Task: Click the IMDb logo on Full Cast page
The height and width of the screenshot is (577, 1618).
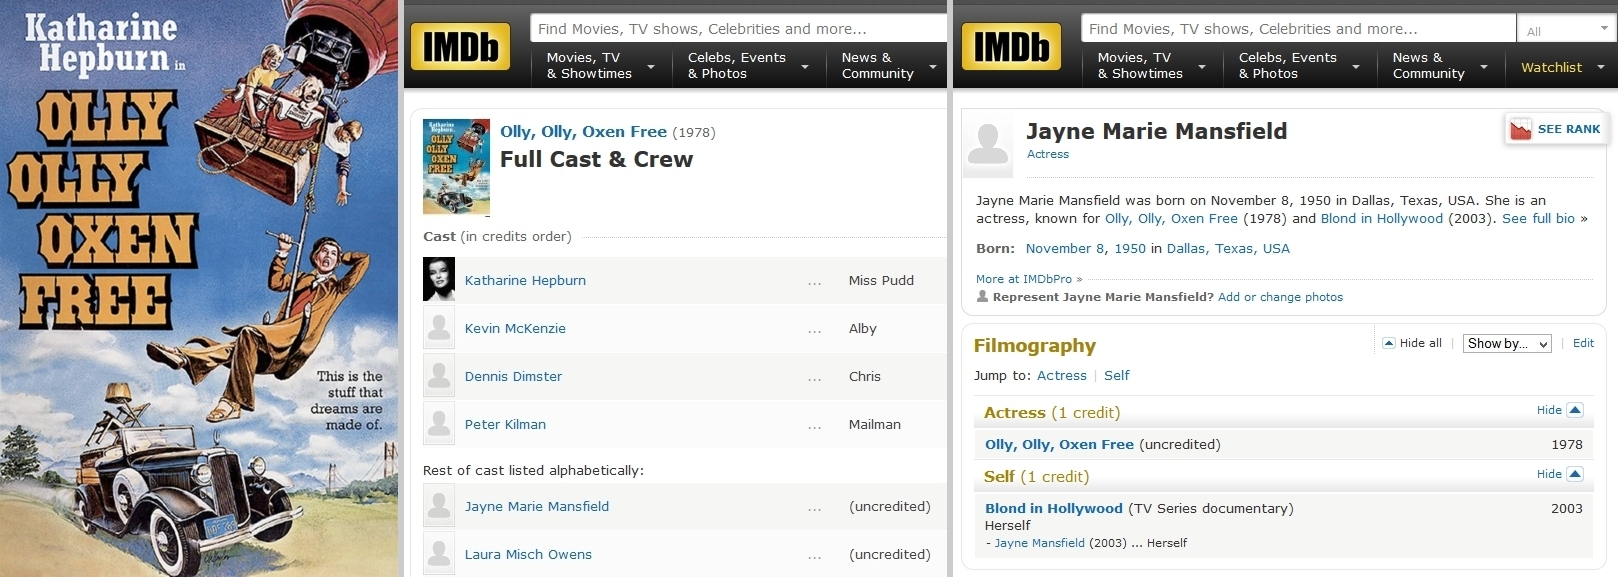Action: (x=460, y=47)
